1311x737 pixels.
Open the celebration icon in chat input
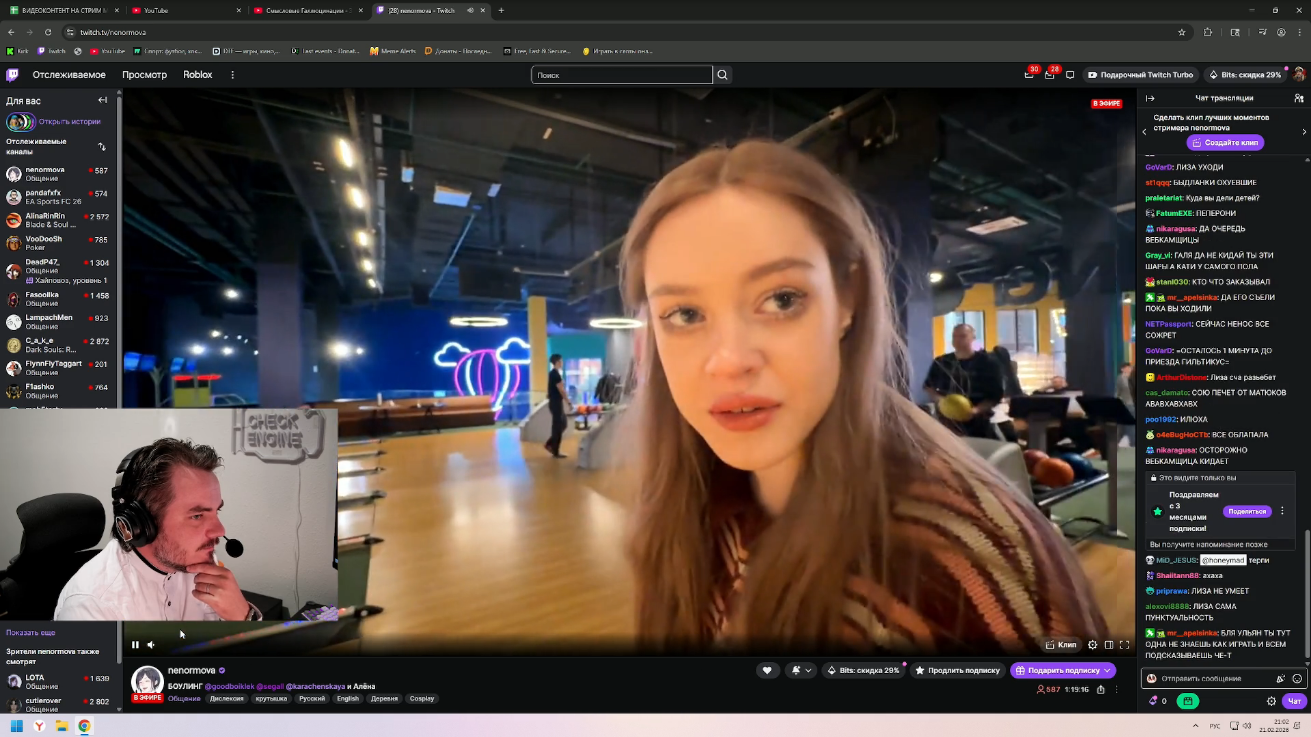1281,678
